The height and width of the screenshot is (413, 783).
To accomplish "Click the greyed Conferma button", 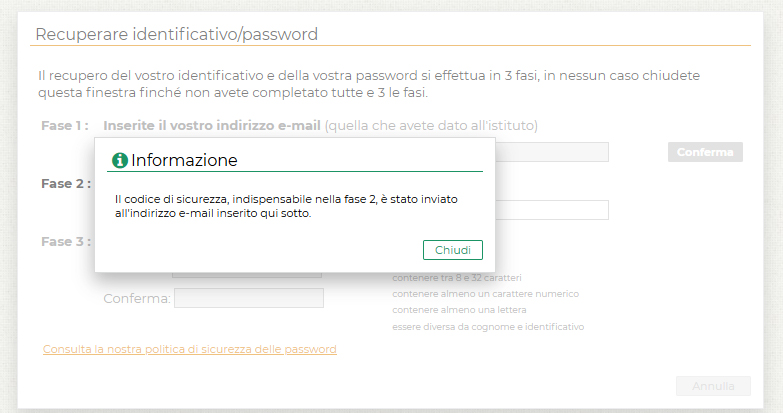I will pos(705,152).
